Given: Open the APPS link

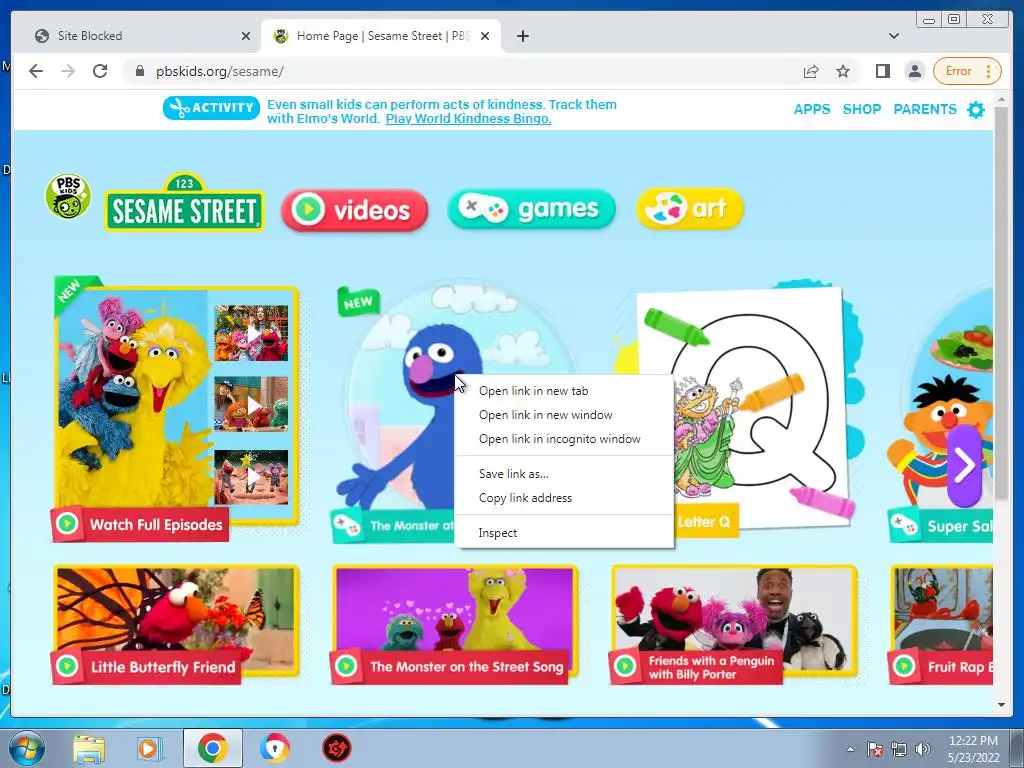Looking at the screenshot, I should pyautogui.click(x=812, y=109).
